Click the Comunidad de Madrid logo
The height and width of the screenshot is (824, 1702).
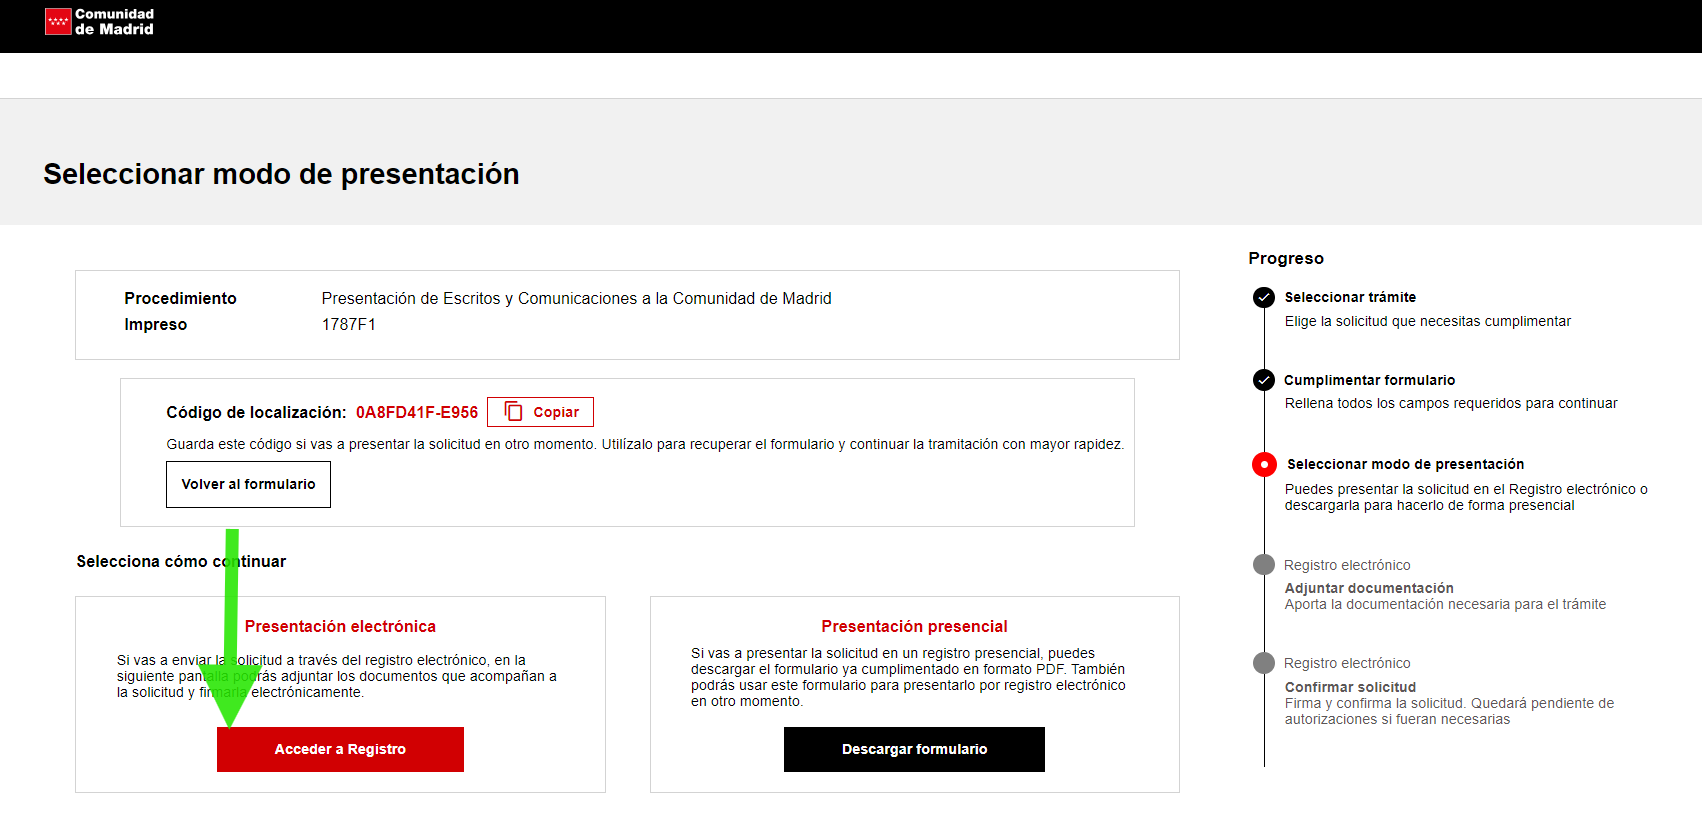[99, 22]
